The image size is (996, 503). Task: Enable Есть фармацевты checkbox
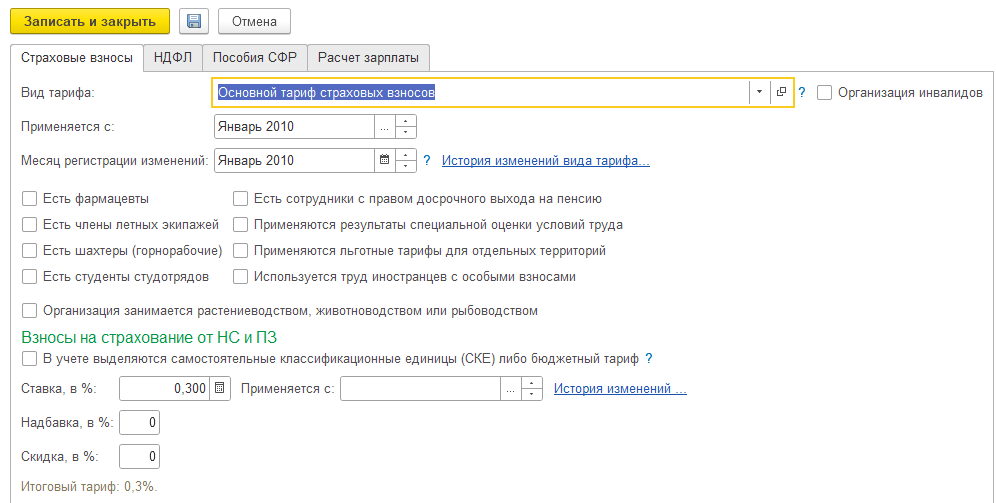(x=29, y=199)
